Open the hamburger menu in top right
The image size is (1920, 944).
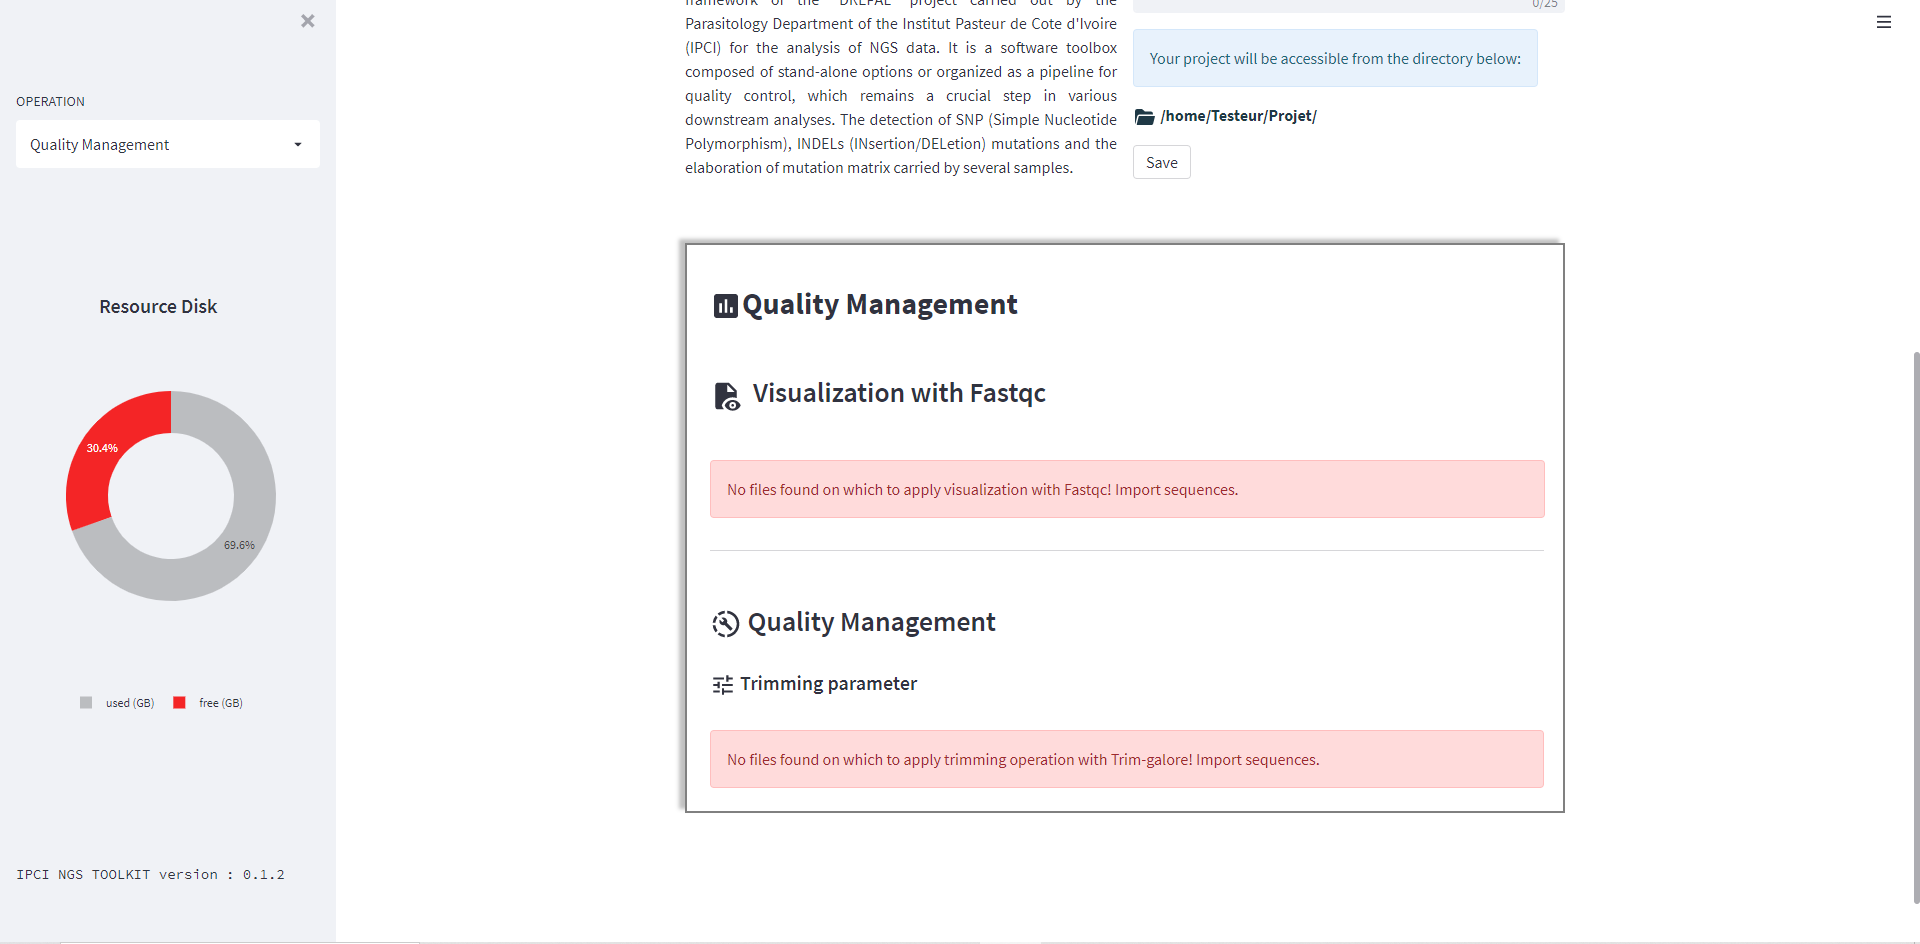(1884, 22)
